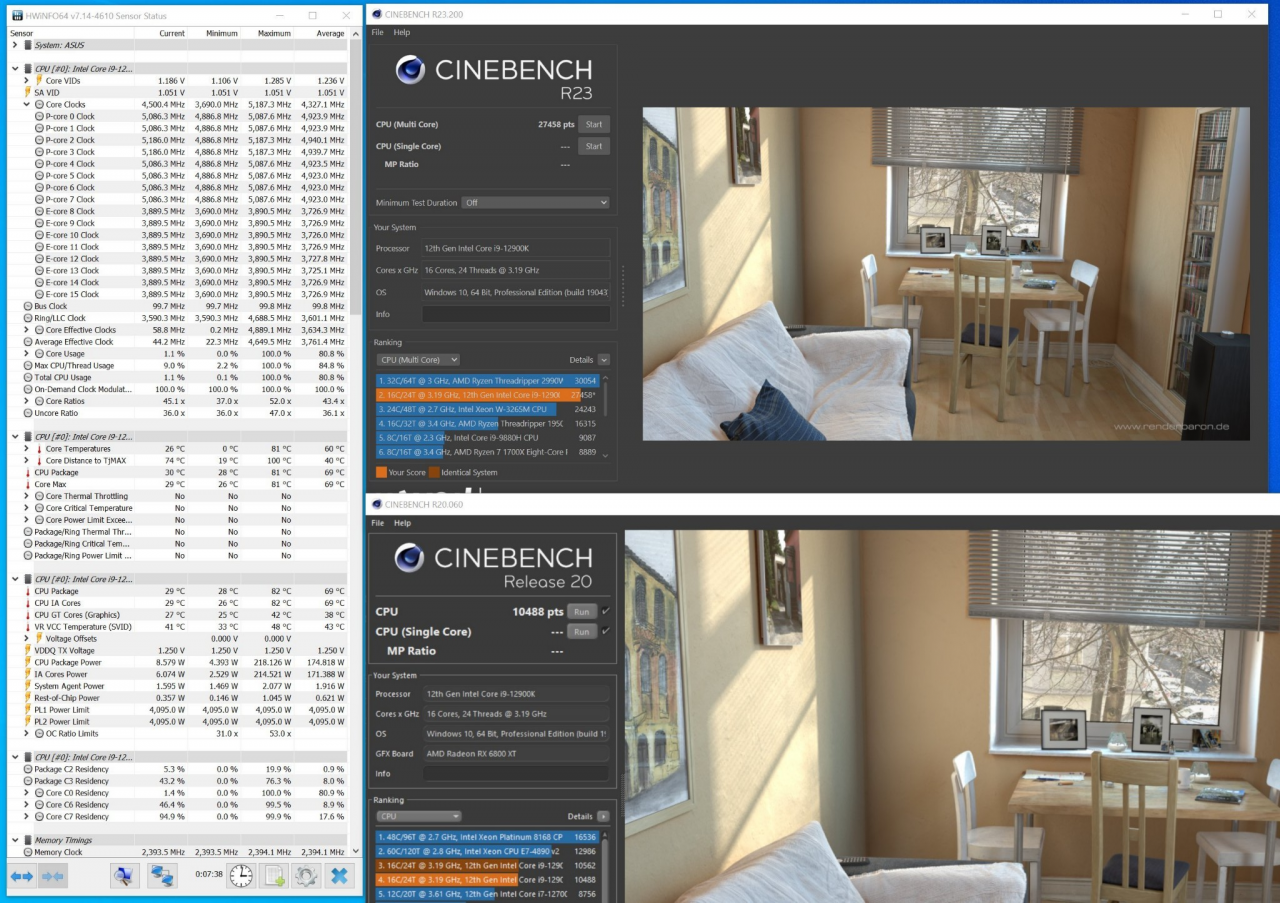The width and height of the screenshot is (1280, 903).
Task: Run the CPU test in Cinebench R20
Action: point(581,611)
